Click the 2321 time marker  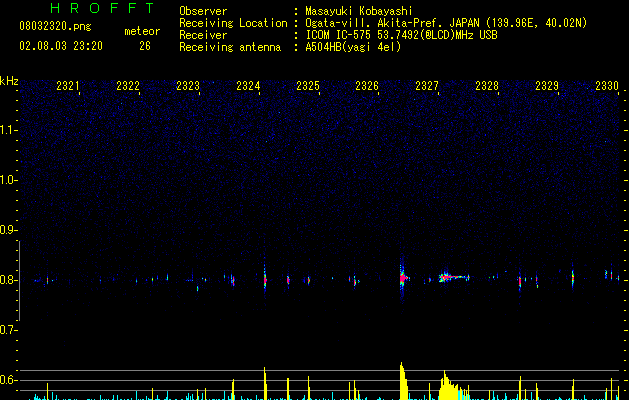68,86
